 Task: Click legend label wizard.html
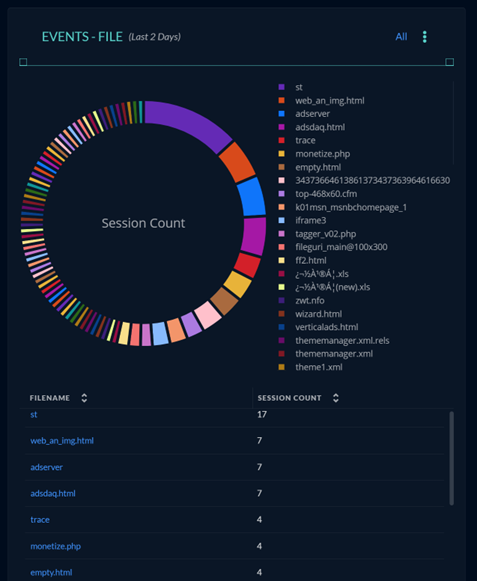point(318,314)
